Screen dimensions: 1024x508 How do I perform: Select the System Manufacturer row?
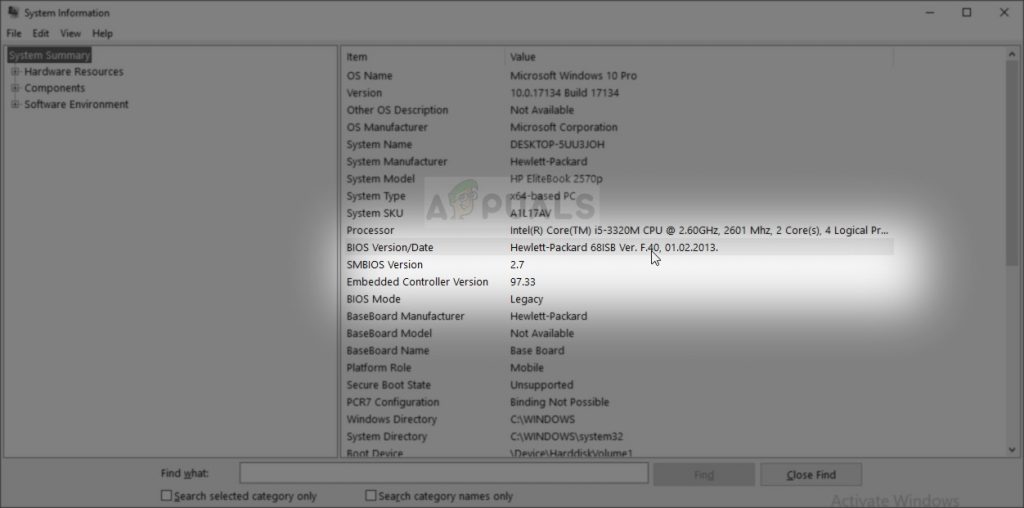[617, 161]
